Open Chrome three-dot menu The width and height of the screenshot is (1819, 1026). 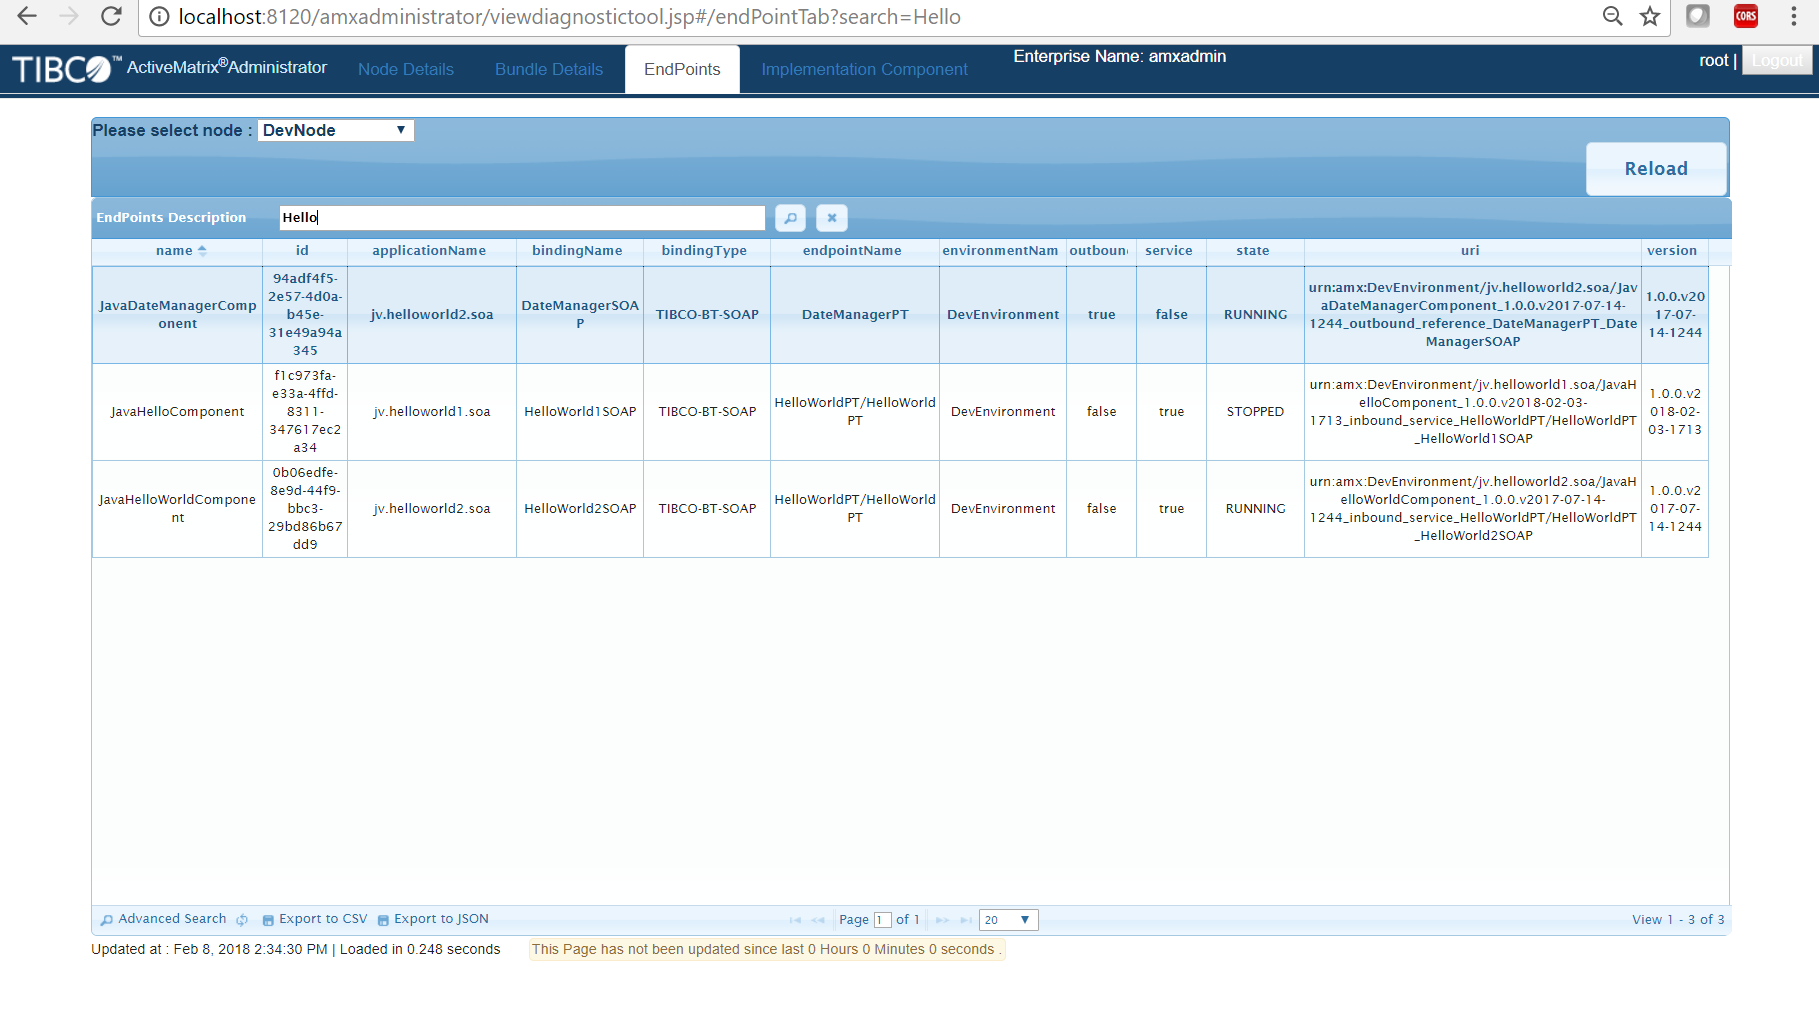click(1794, 16)
